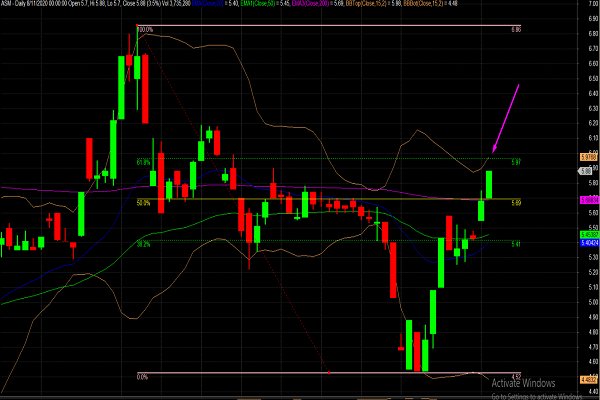Click the Fibonacci anchor point at the top
The image size is (600, 400).
coord(137,26)
